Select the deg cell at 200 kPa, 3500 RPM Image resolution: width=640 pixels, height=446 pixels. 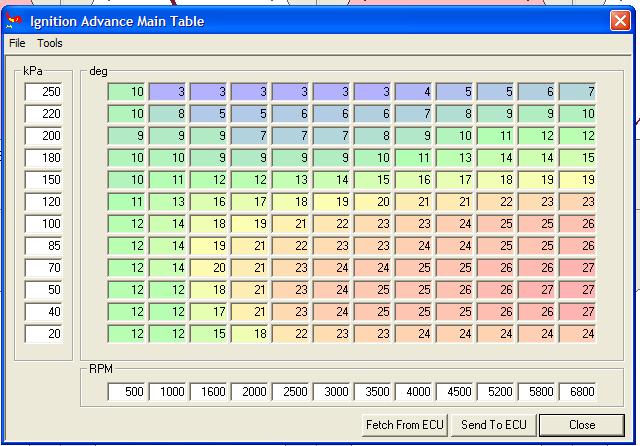[x=372, y=135]
